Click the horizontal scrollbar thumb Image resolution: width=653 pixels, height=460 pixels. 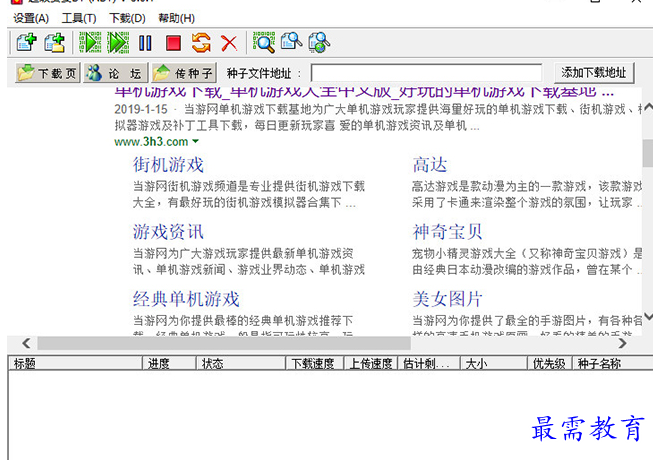224,343
